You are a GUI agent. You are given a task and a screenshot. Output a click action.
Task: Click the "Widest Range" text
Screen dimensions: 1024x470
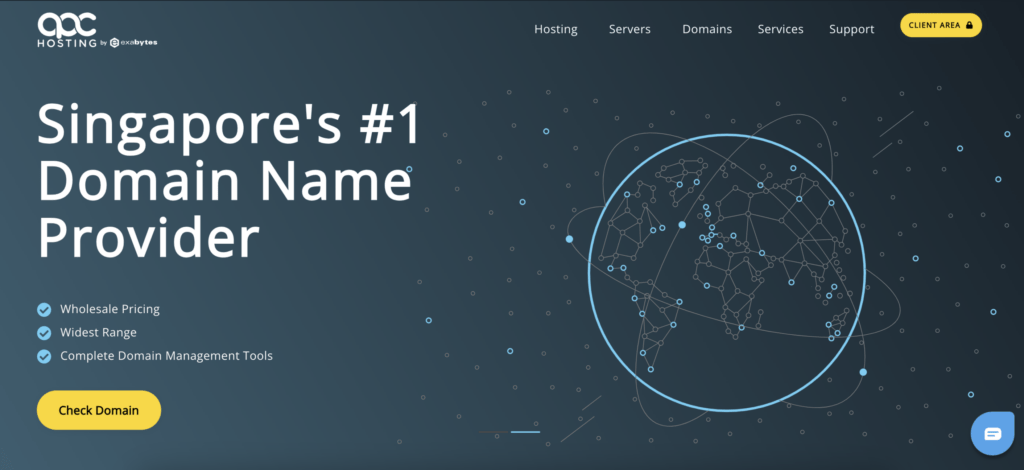point(99,333)
